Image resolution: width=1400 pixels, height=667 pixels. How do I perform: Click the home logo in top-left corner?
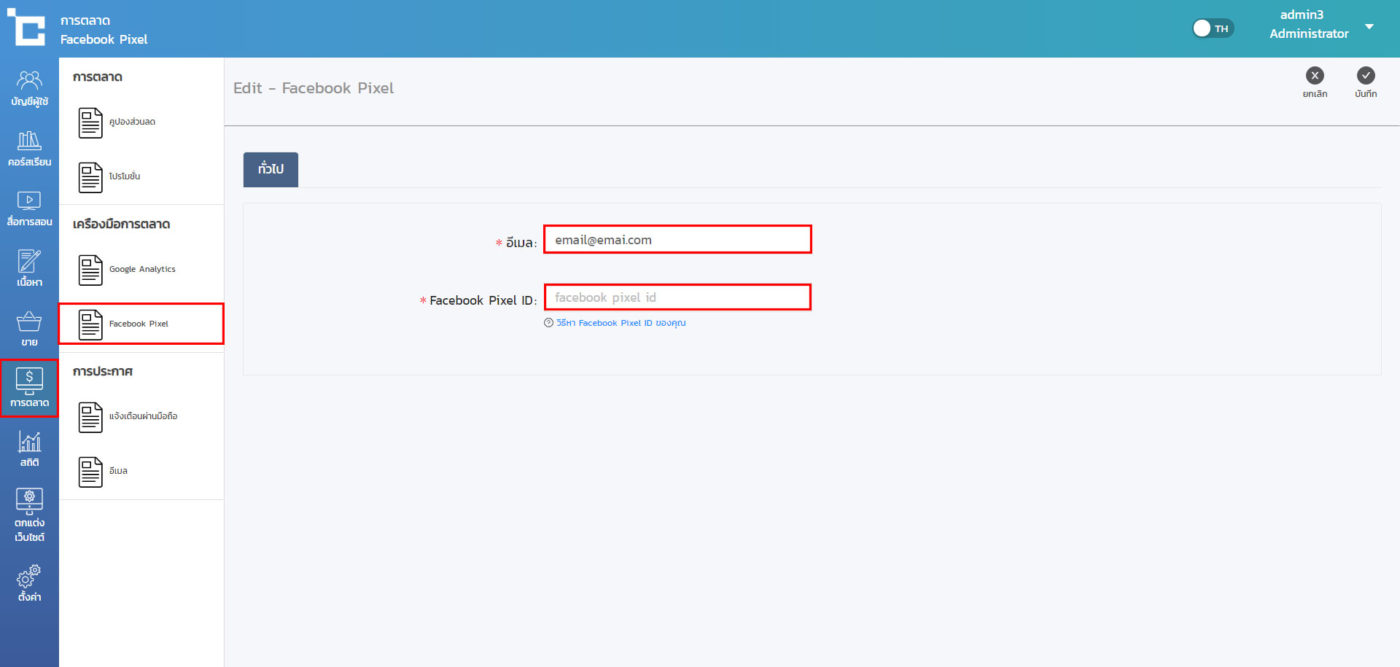[26, 27]
